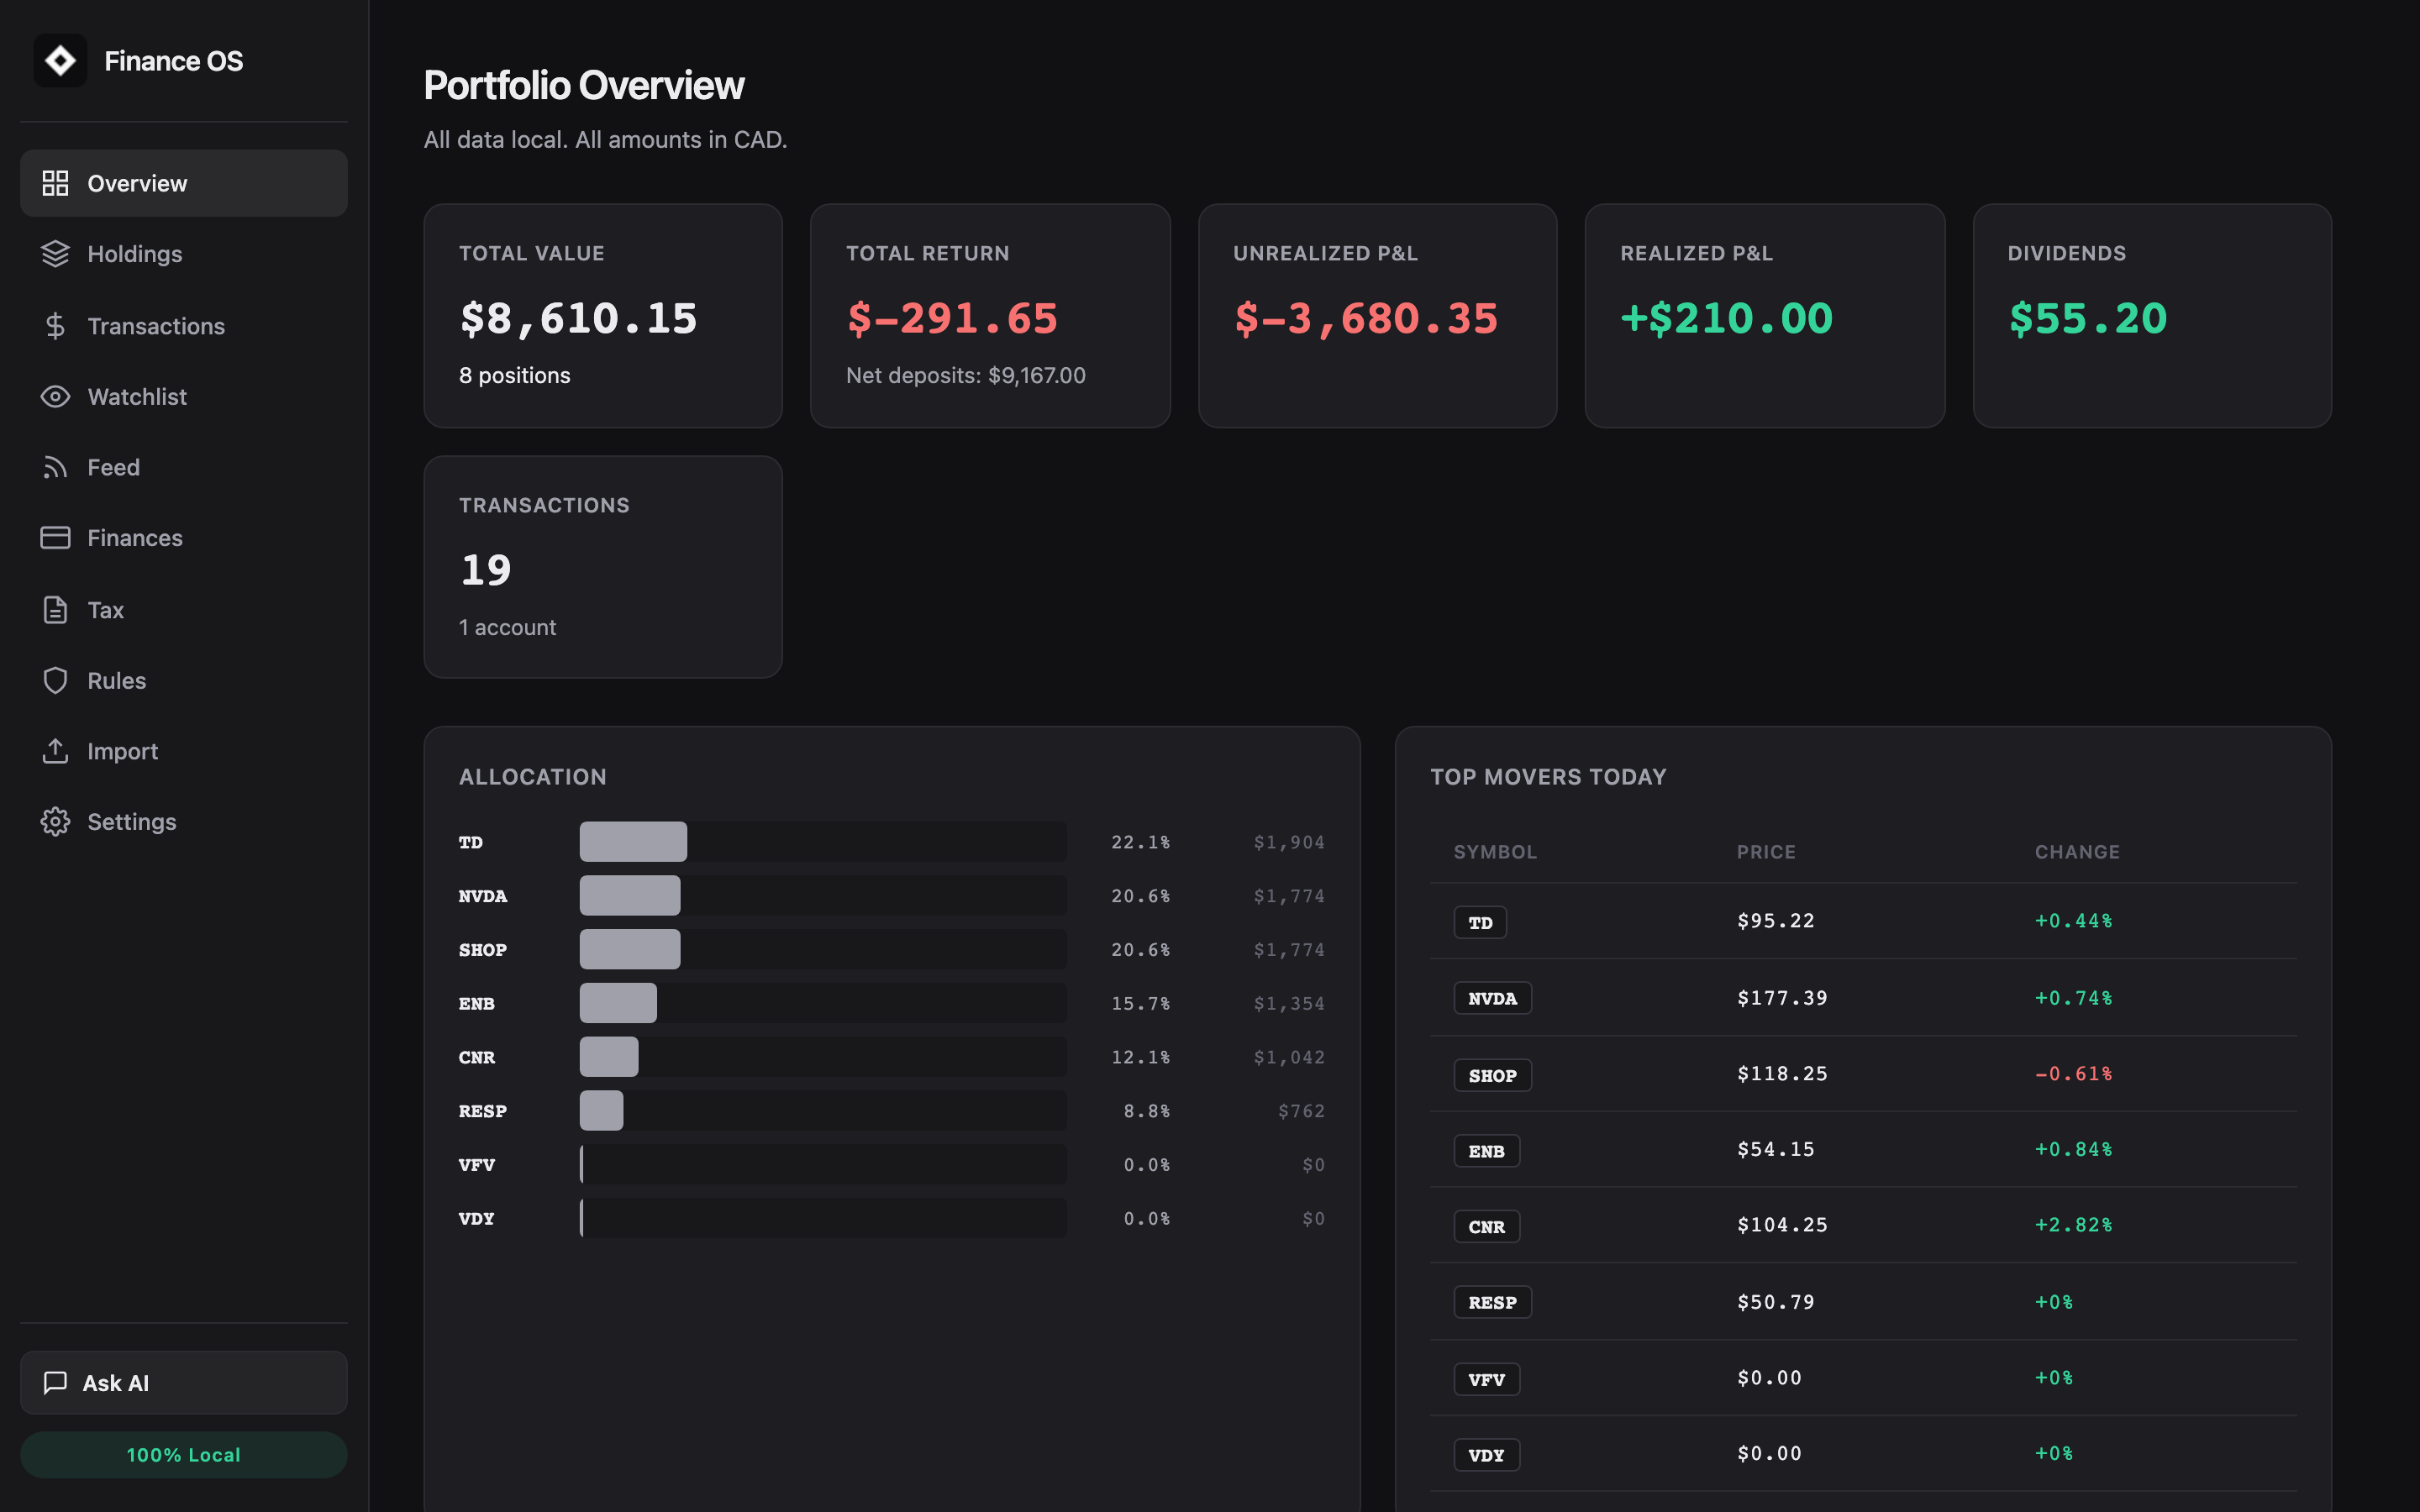
Task: Select the Holdings layers icon in sidebar
Action: point(55,254)
